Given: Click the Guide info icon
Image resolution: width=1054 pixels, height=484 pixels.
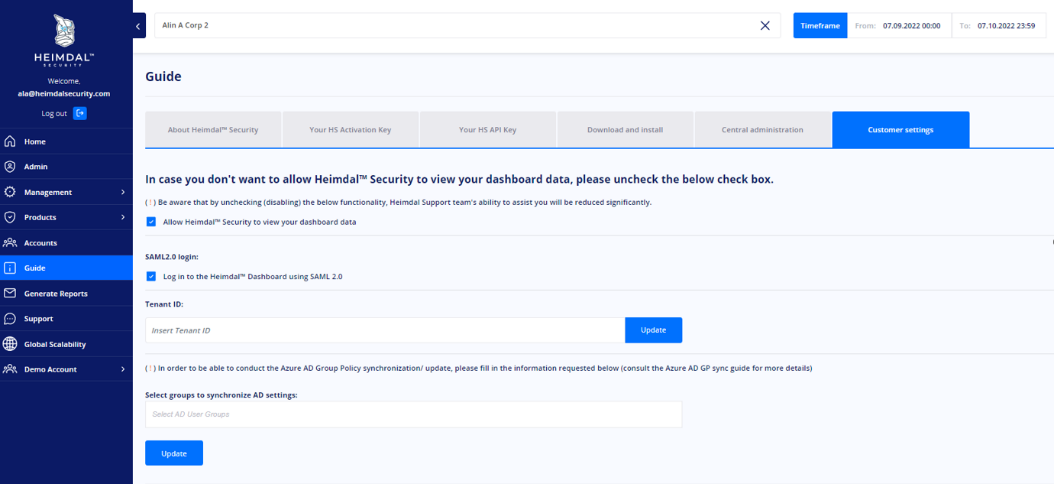Looking at the screenshot, I should pos(9,268).
